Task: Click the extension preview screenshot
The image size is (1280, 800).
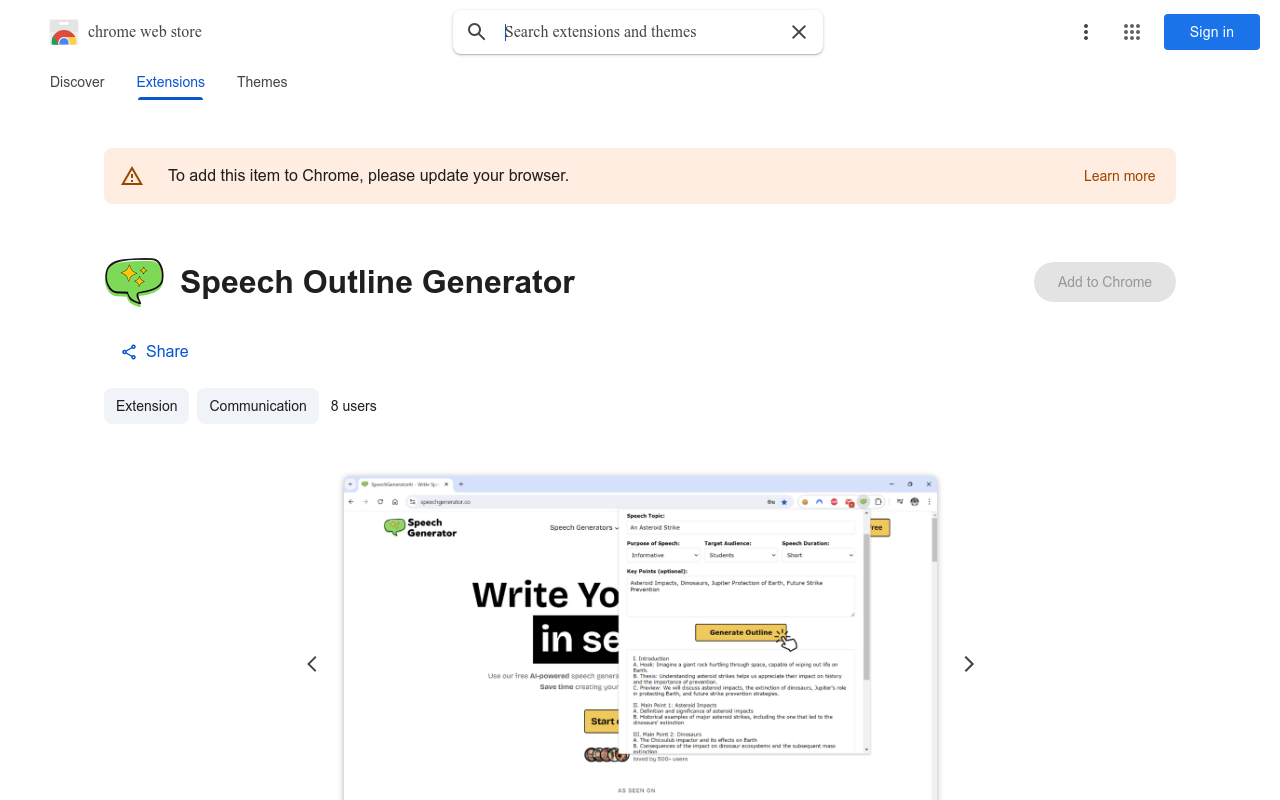Action: (640, 638)
